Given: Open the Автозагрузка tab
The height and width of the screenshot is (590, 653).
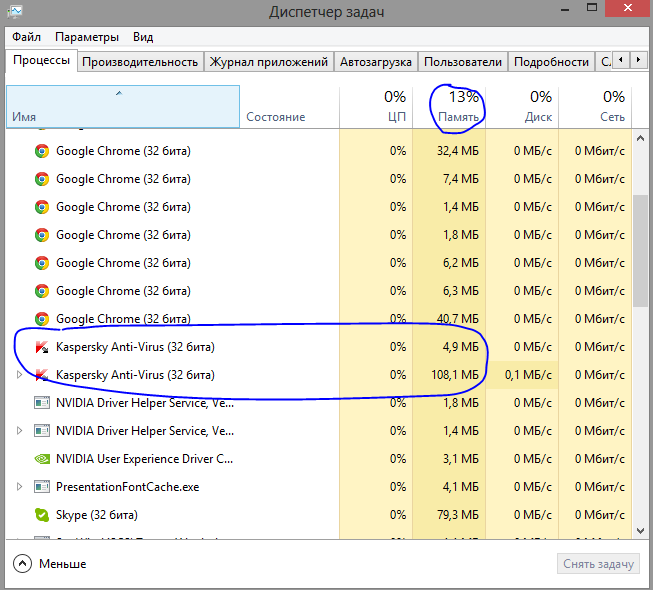Looking at the screenshot, I should tap(376, 62).
